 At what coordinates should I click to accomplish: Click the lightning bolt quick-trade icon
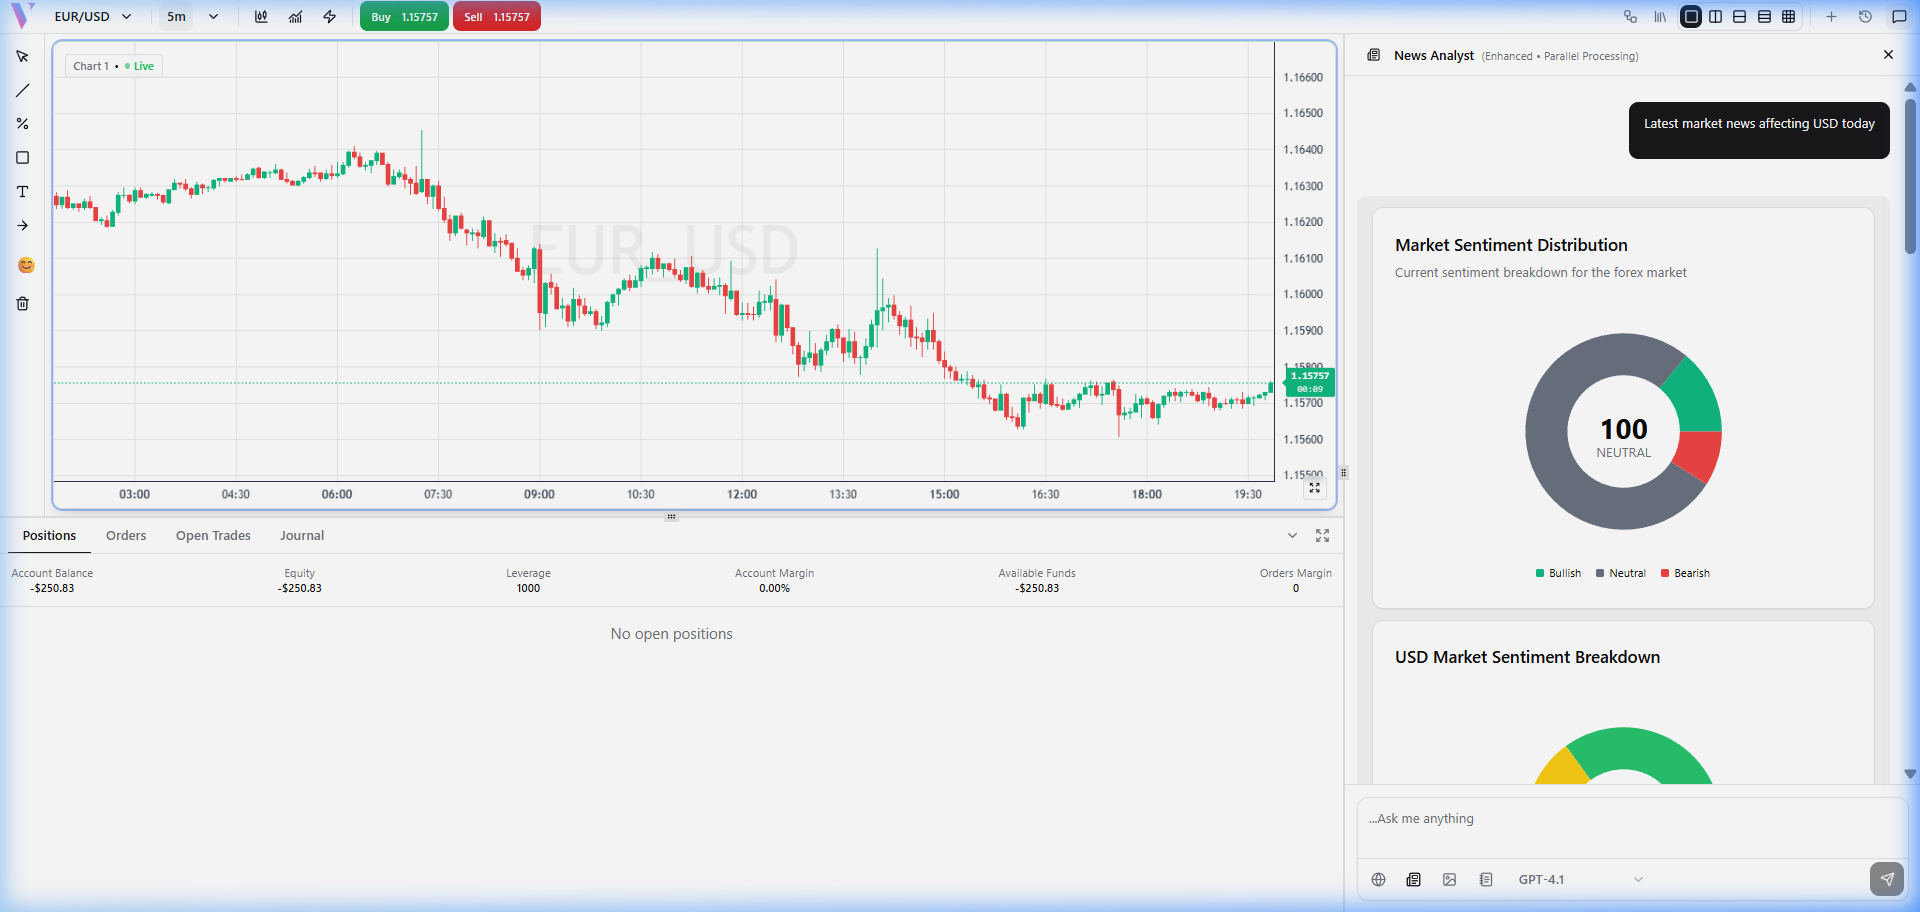329,17
